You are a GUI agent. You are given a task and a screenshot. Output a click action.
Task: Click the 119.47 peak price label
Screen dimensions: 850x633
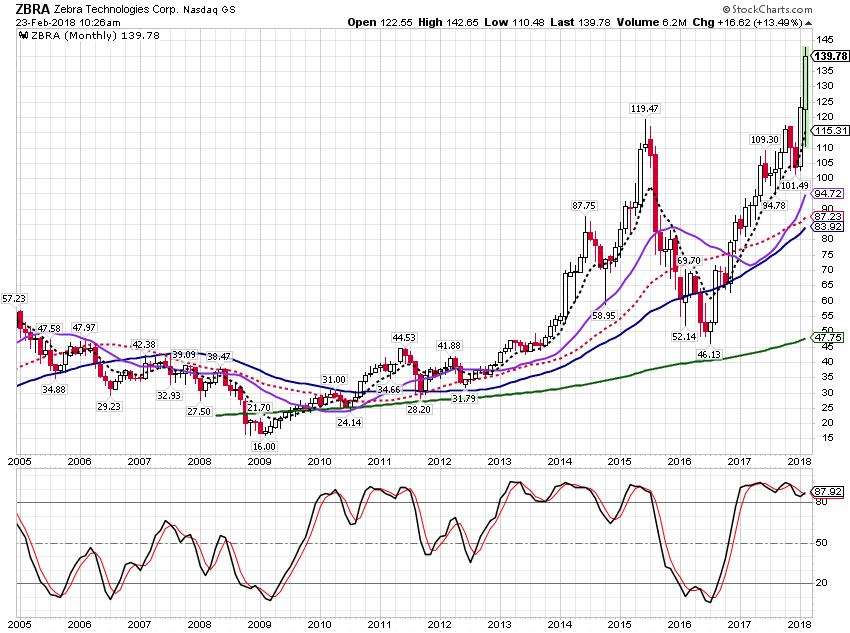tap(645, 108)
